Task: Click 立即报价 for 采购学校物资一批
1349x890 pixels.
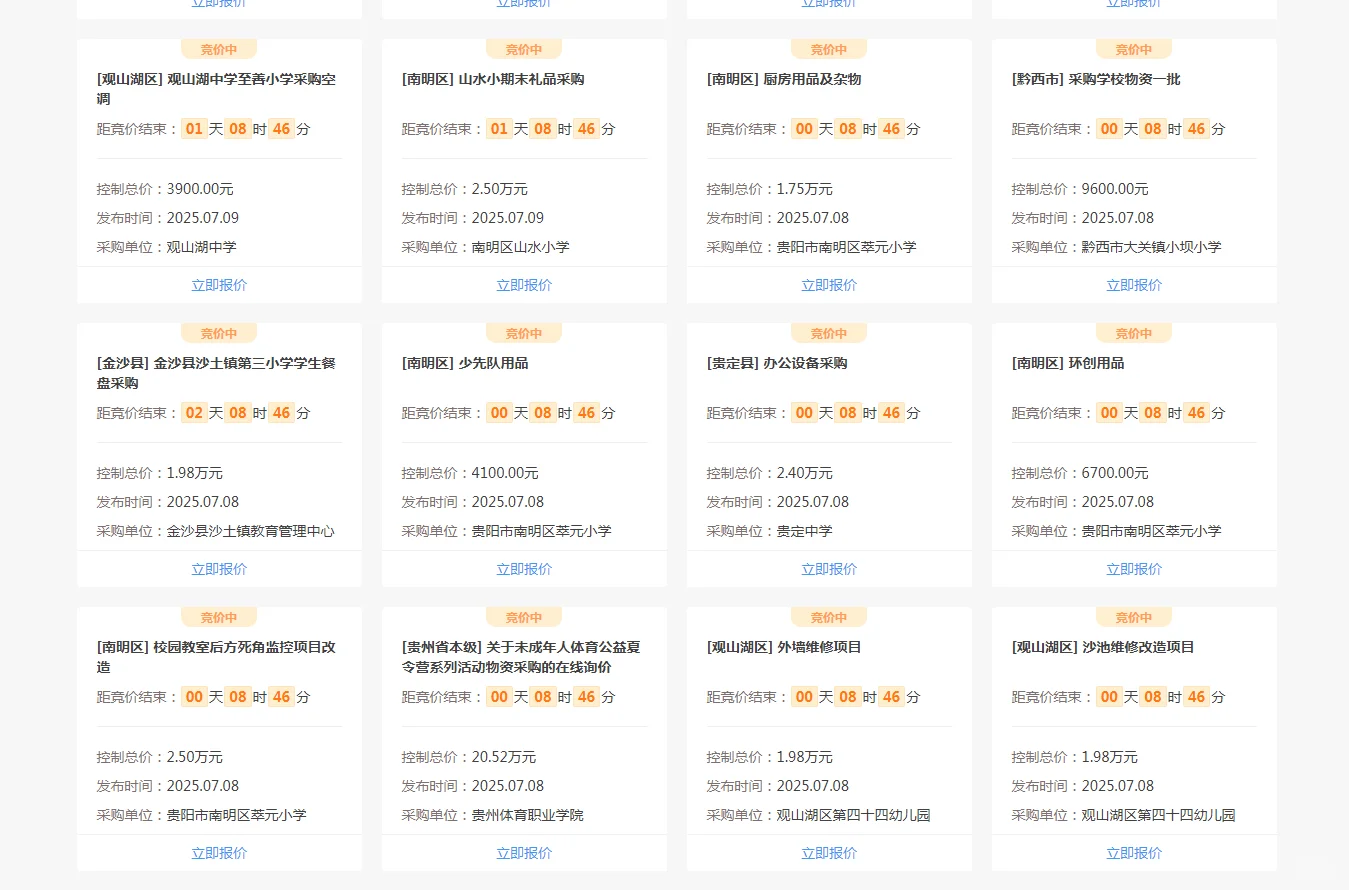Action: [x=1134, y=285]
